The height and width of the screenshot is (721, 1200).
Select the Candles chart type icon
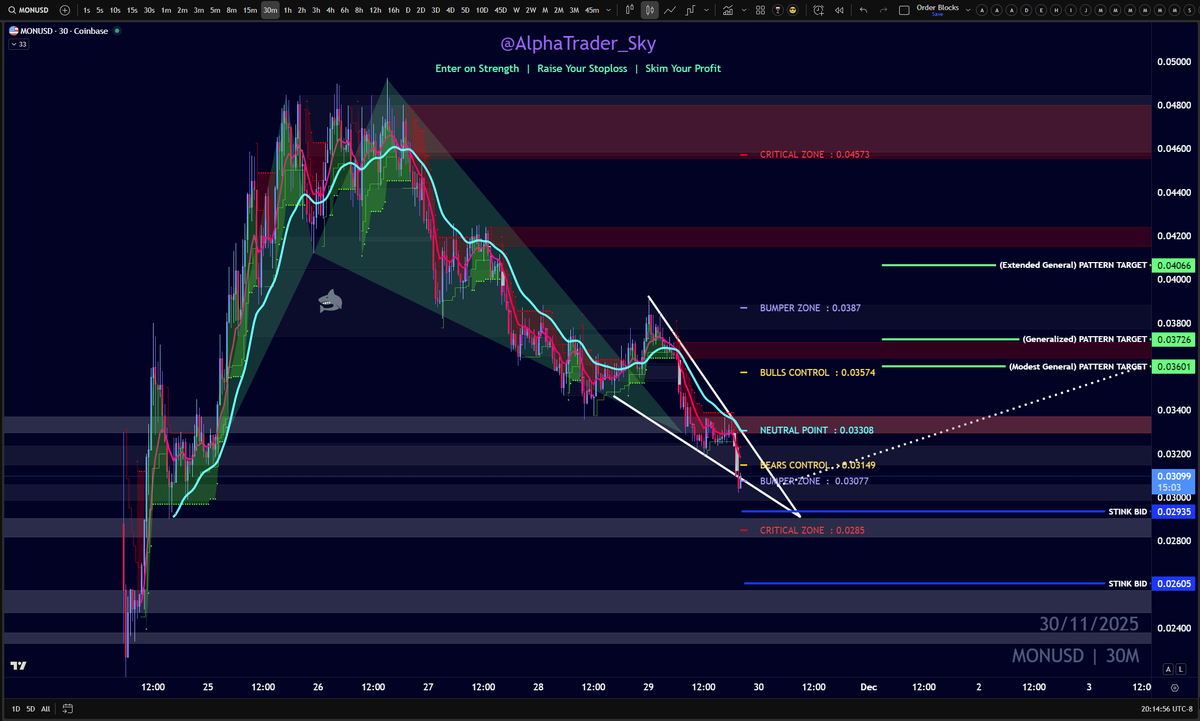click(x=650, y=10)
